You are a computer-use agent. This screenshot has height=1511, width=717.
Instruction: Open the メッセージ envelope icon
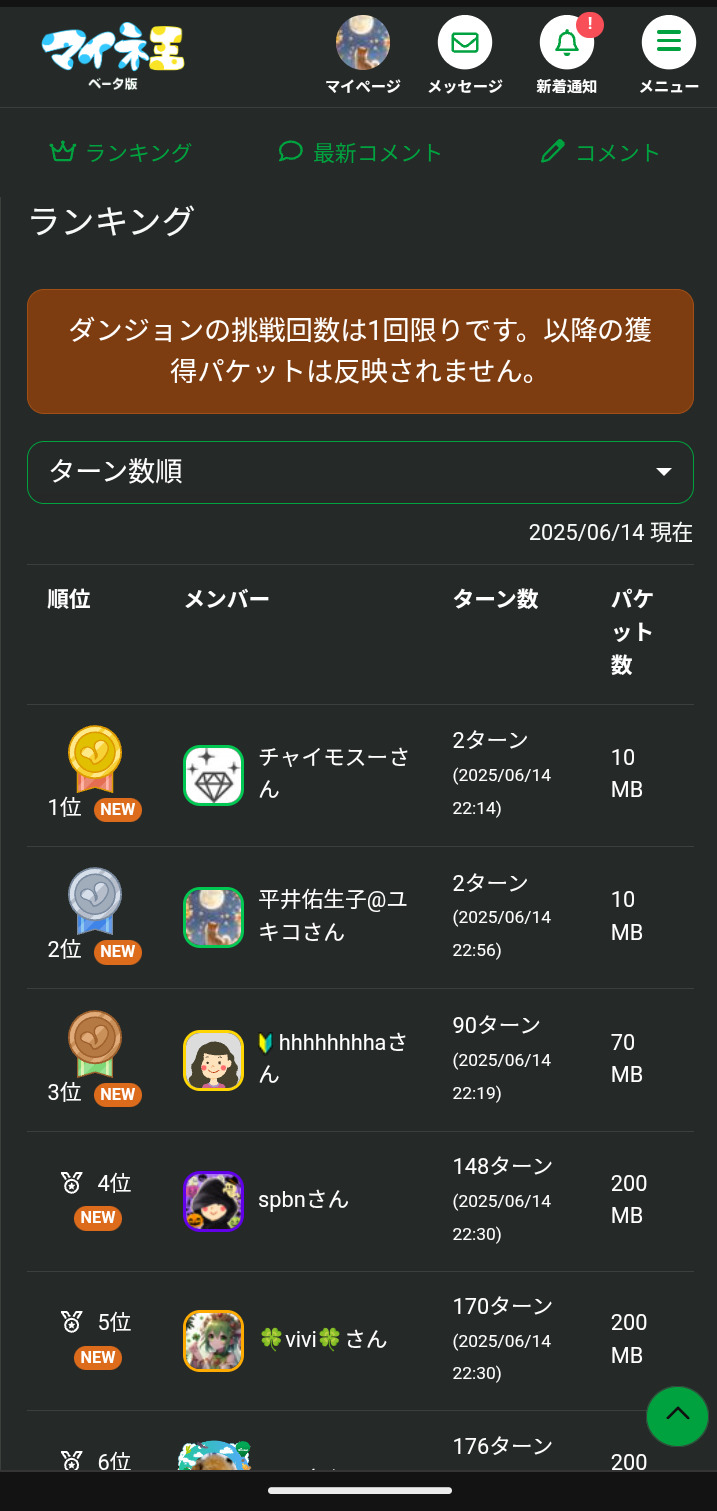pyautogui.click(x=465, y=43)
